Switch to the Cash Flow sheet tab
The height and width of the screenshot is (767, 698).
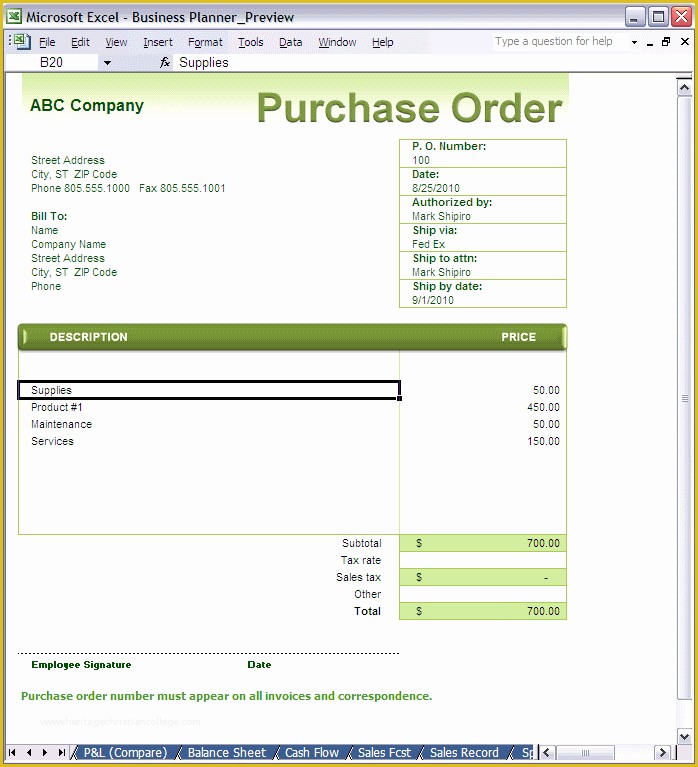[x=312, y=752]
